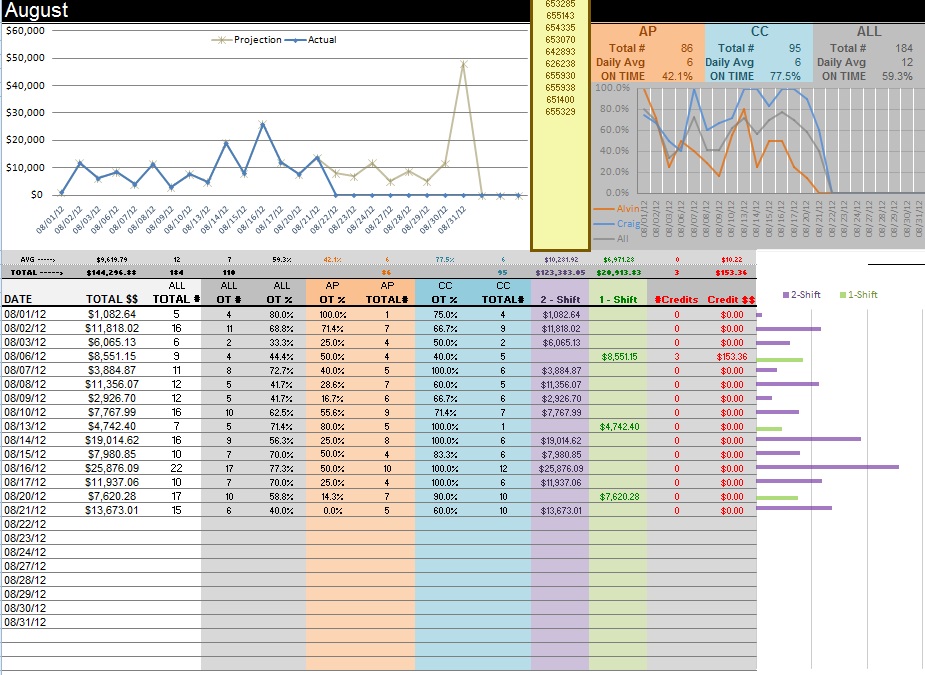Select the TOTAL $$ column header
The height and width of the screenshot is (675, 925).
(x=111, y=299)
